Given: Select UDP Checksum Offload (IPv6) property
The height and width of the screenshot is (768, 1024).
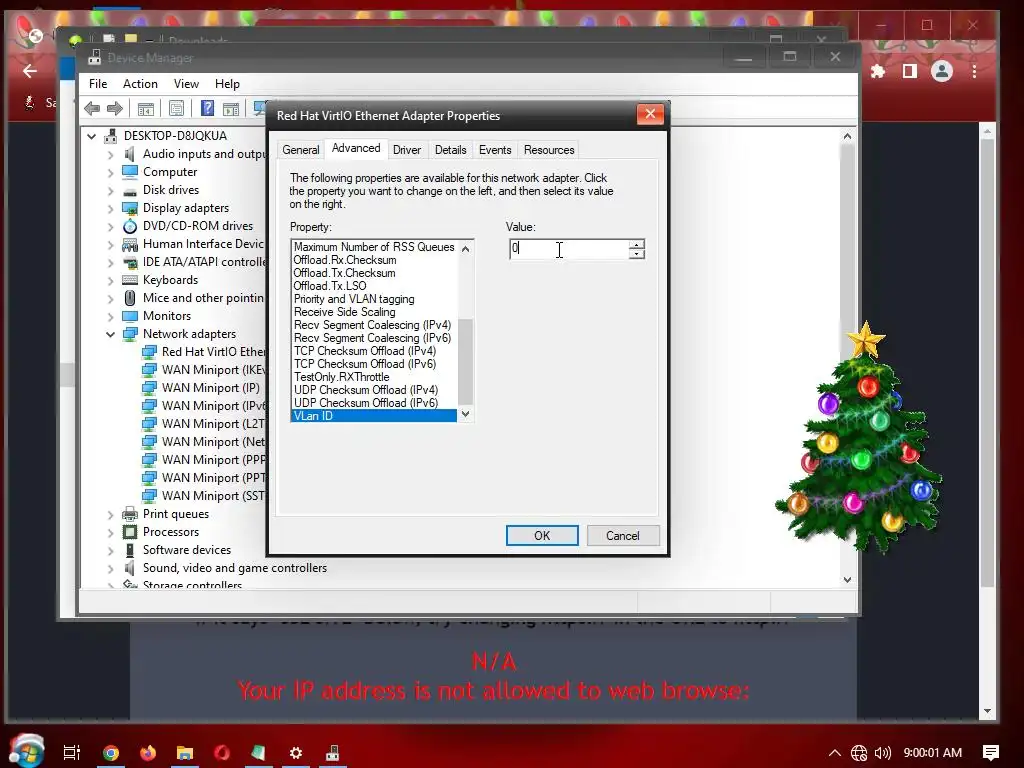Looking at the screenshot, I should tap(374, 403).
